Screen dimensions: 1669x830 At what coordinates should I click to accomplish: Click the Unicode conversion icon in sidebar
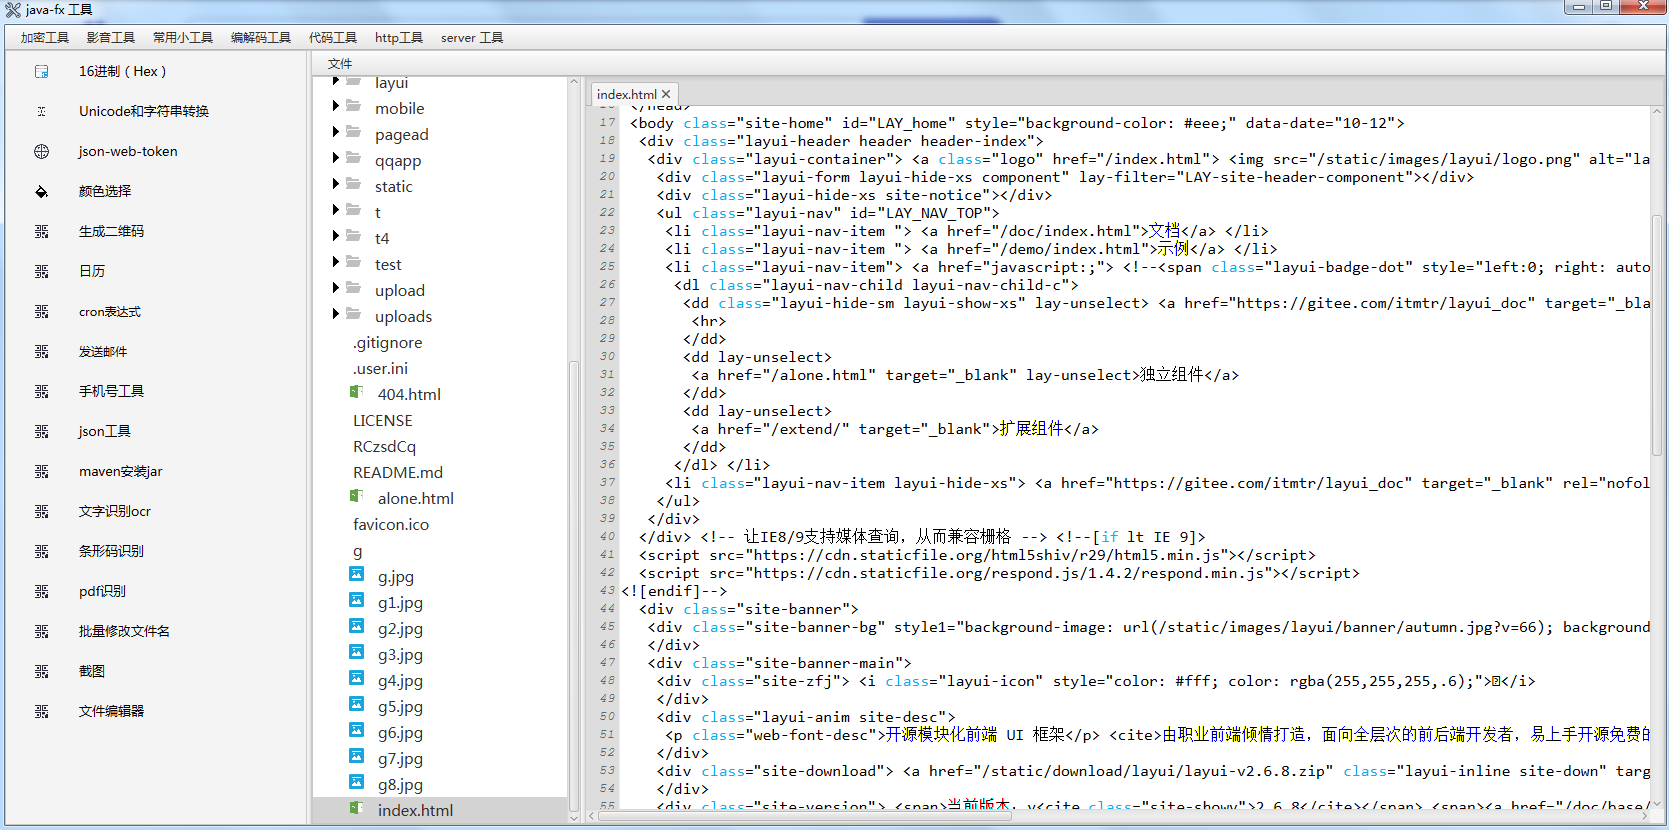click(x=41, y=112)
